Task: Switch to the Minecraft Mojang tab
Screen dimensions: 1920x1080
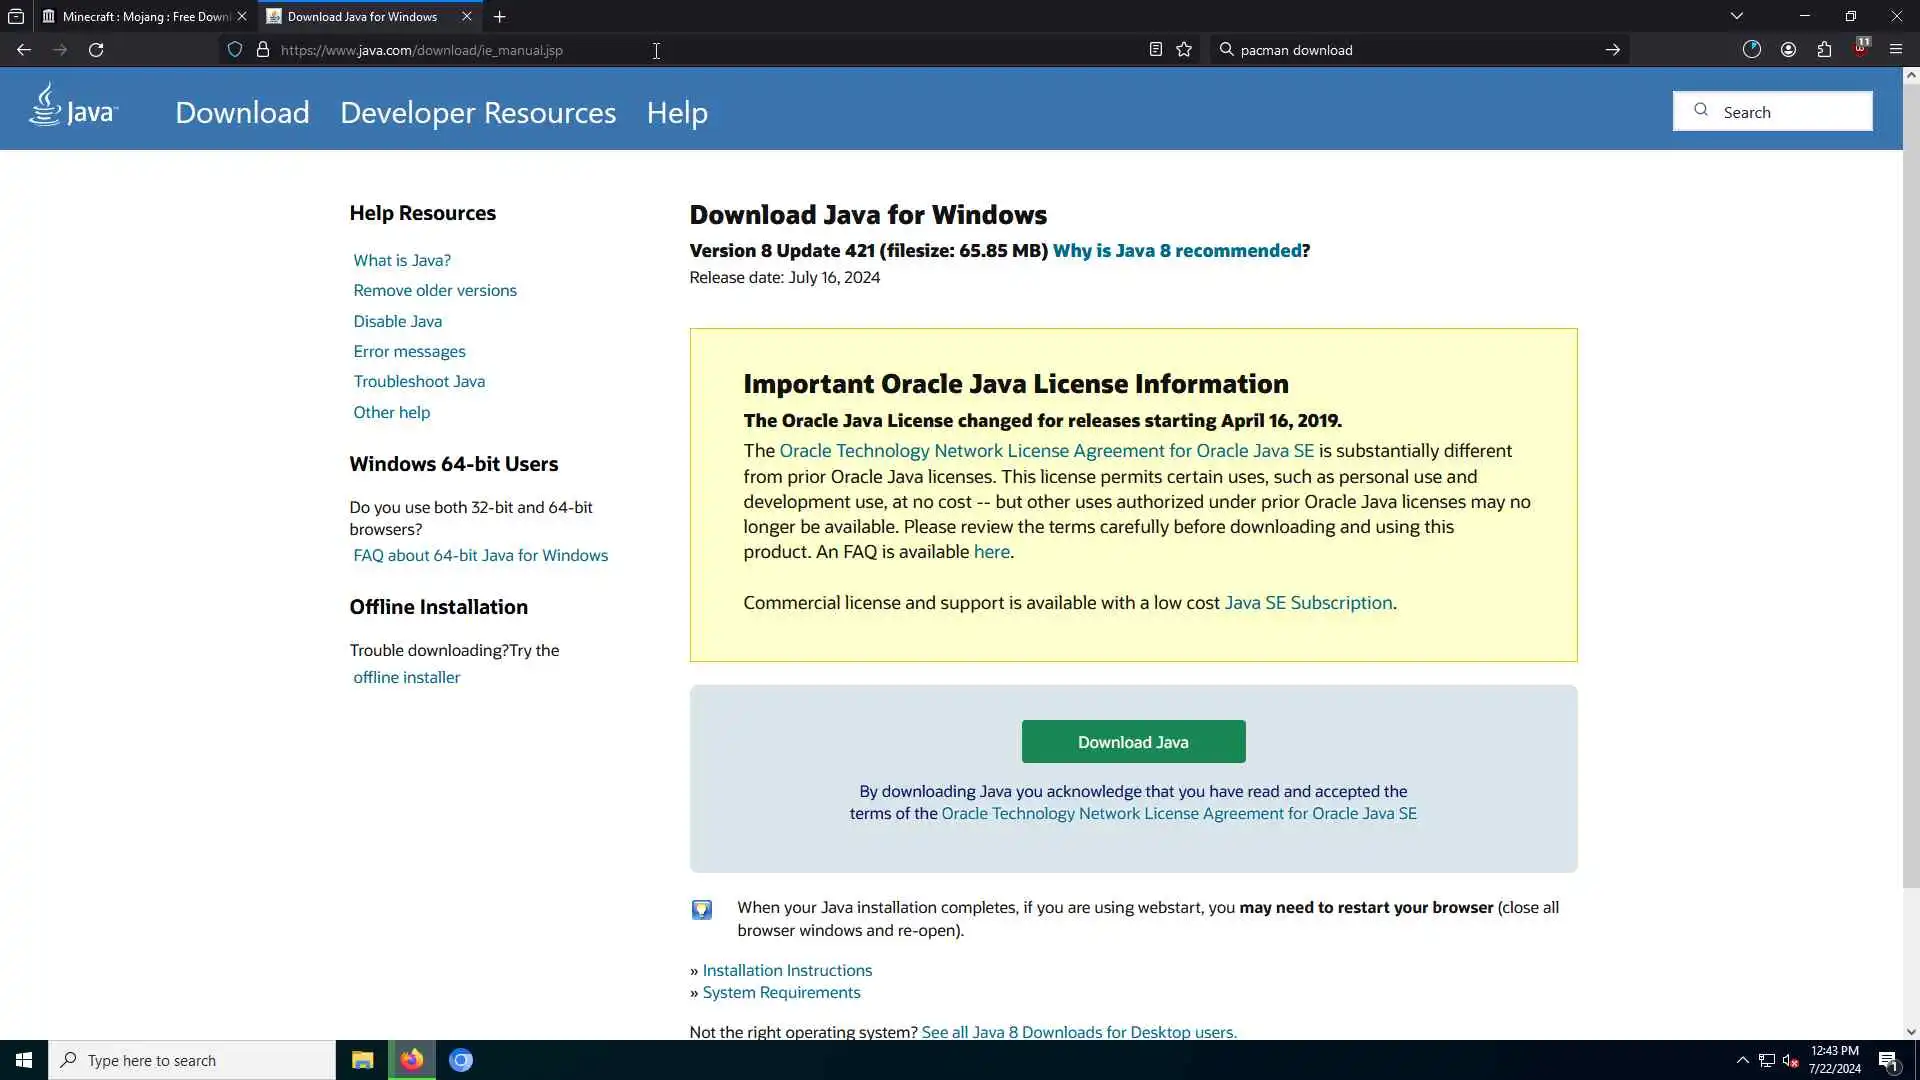Action: [140, 17]
